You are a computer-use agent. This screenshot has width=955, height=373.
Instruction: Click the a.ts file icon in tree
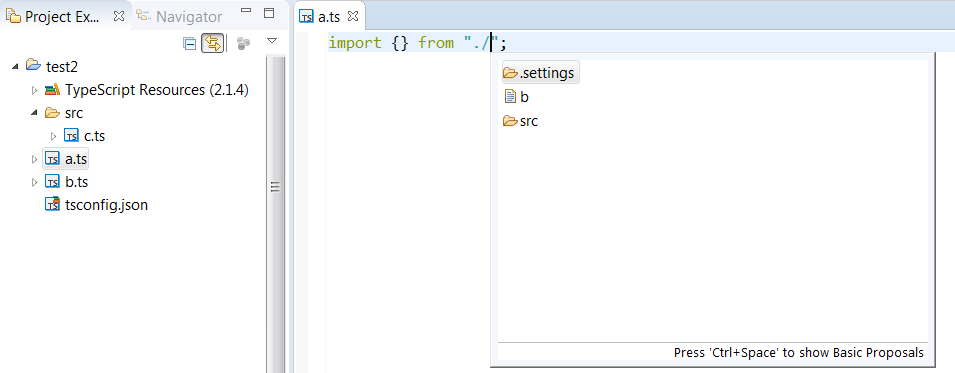click(x=53, y=159)
